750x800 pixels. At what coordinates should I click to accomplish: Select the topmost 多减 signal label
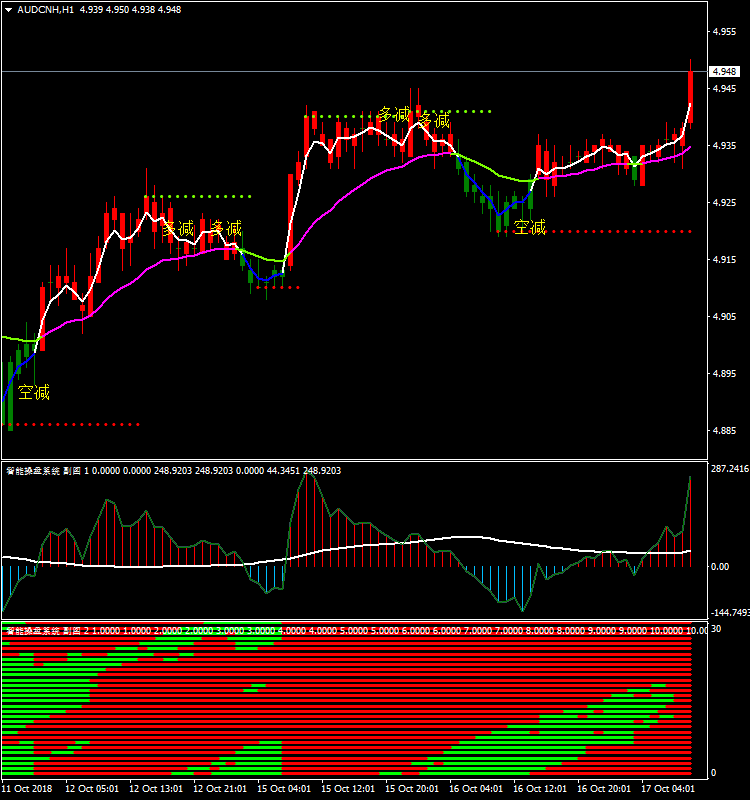(x=394, y=115)
